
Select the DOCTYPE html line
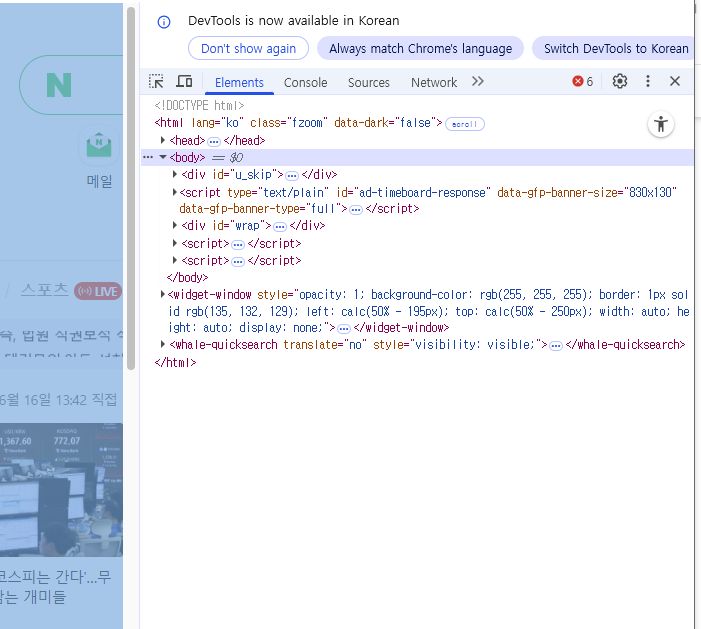199,106
